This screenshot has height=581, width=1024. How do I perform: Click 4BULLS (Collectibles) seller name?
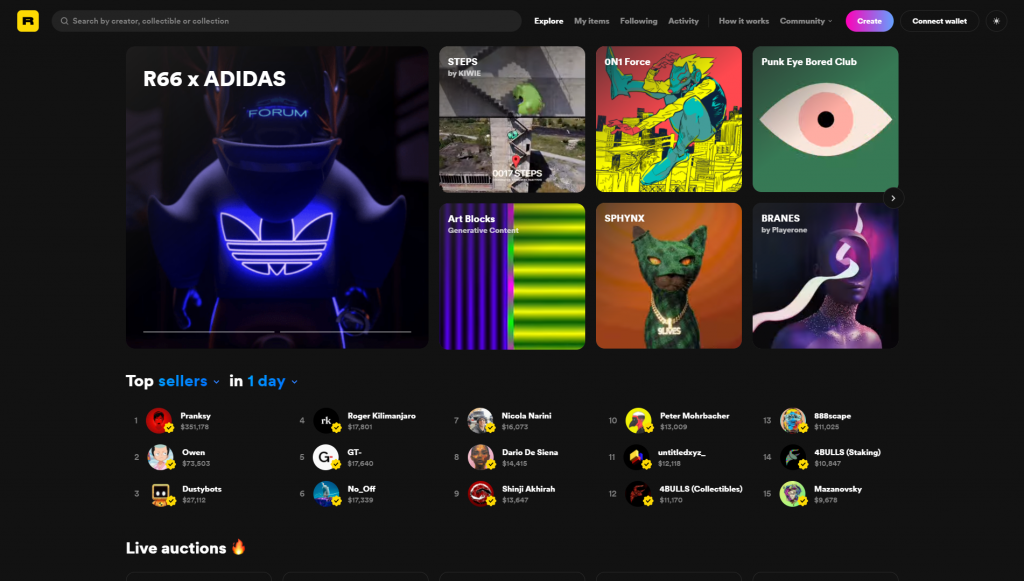click(x=701, y=489)
